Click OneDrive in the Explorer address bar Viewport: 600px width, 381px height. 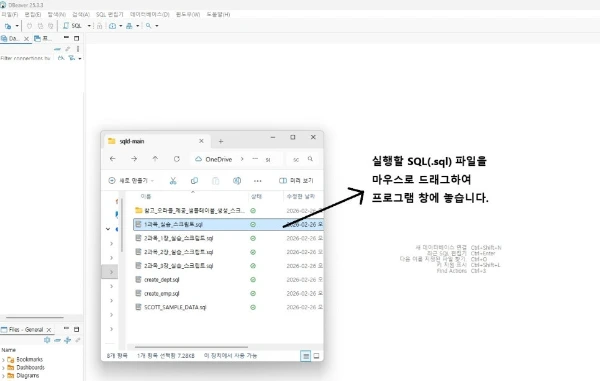tap(218, 160)
